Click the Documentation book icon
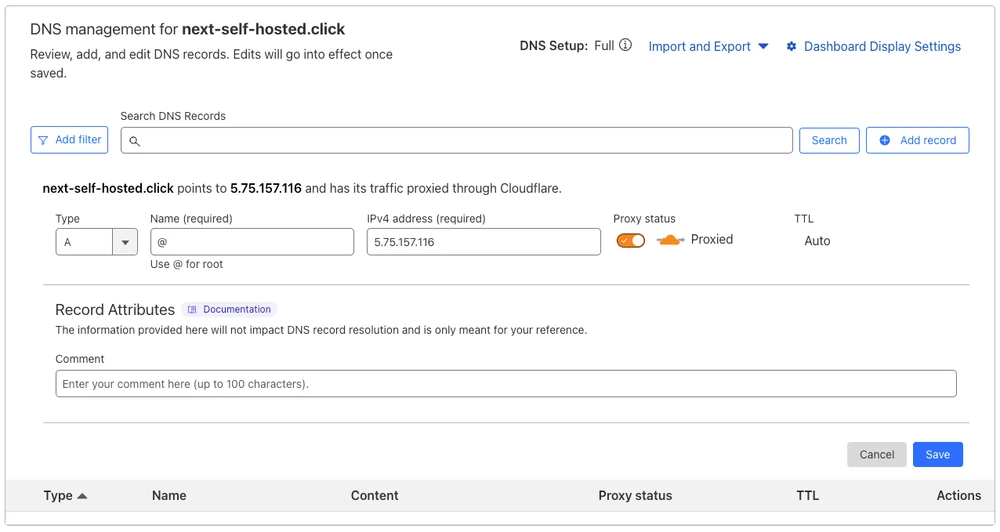 193,310
